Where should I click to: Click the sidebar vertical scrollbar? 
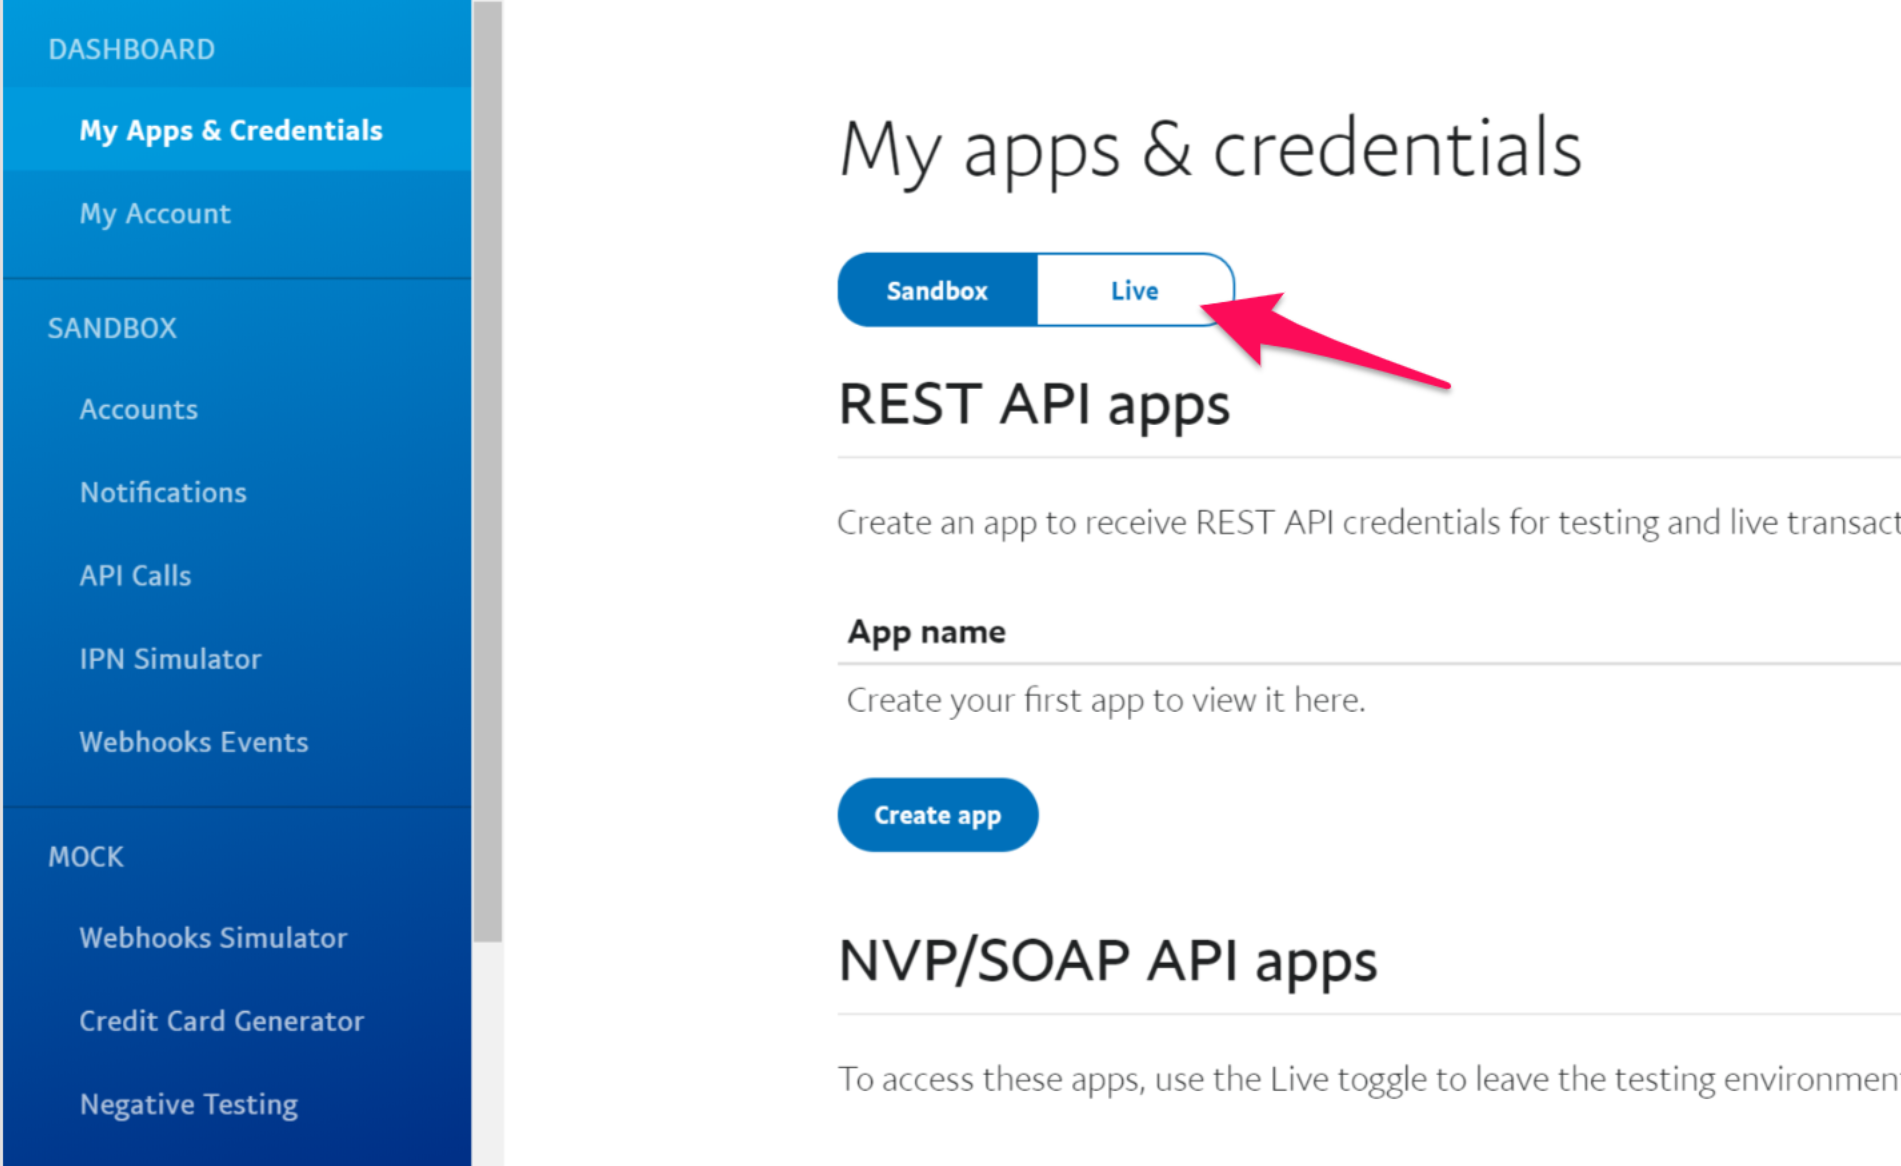click(x=487, y=470)
